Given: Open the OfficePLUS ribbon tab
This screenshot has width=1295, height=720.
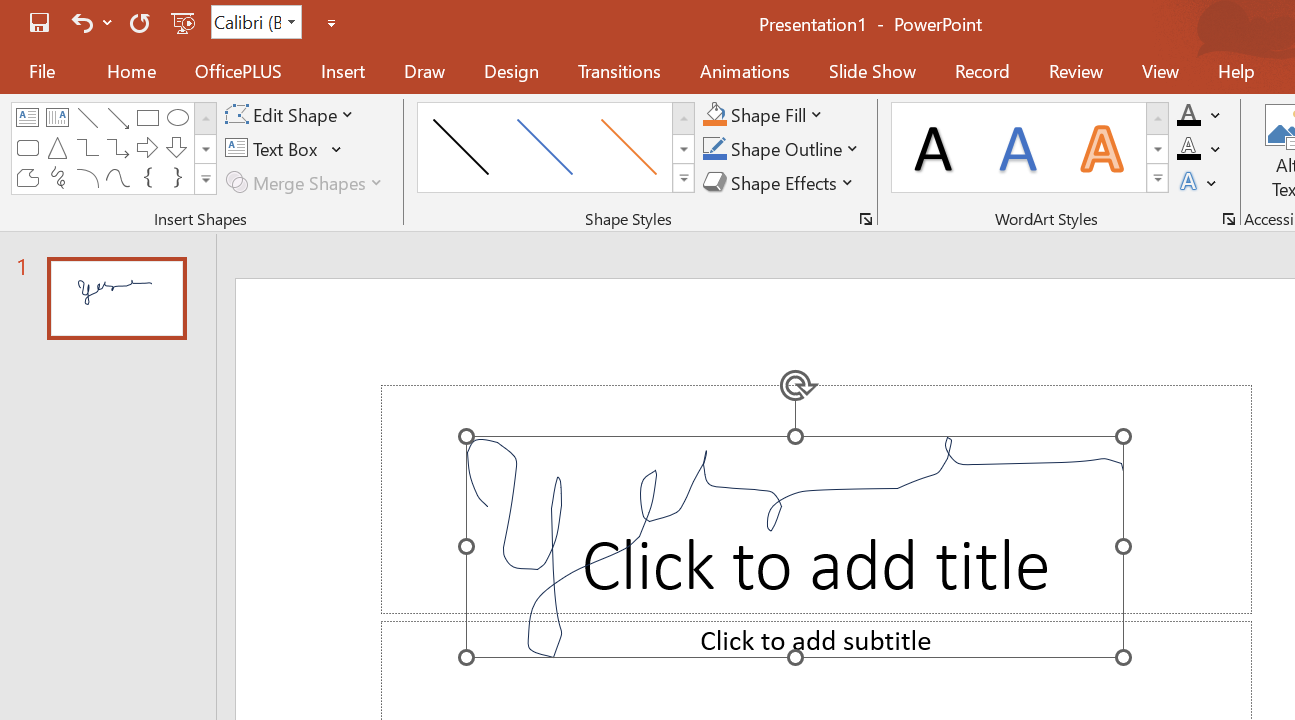Looking at the screenshot, I should pyautogui.click(x=238, y=71).
